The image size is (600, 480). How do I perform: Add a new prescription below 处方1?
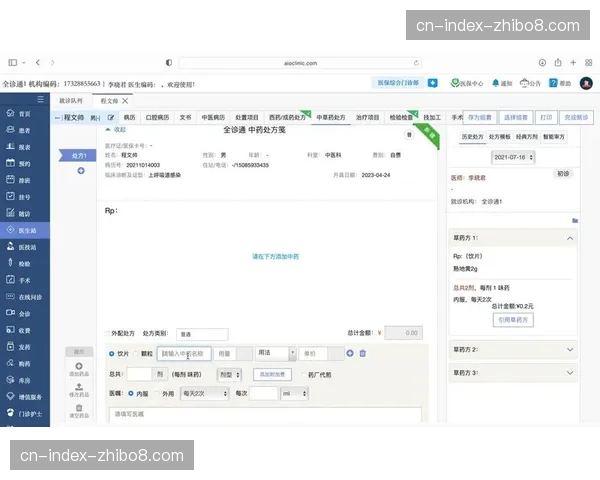point(81,171)
